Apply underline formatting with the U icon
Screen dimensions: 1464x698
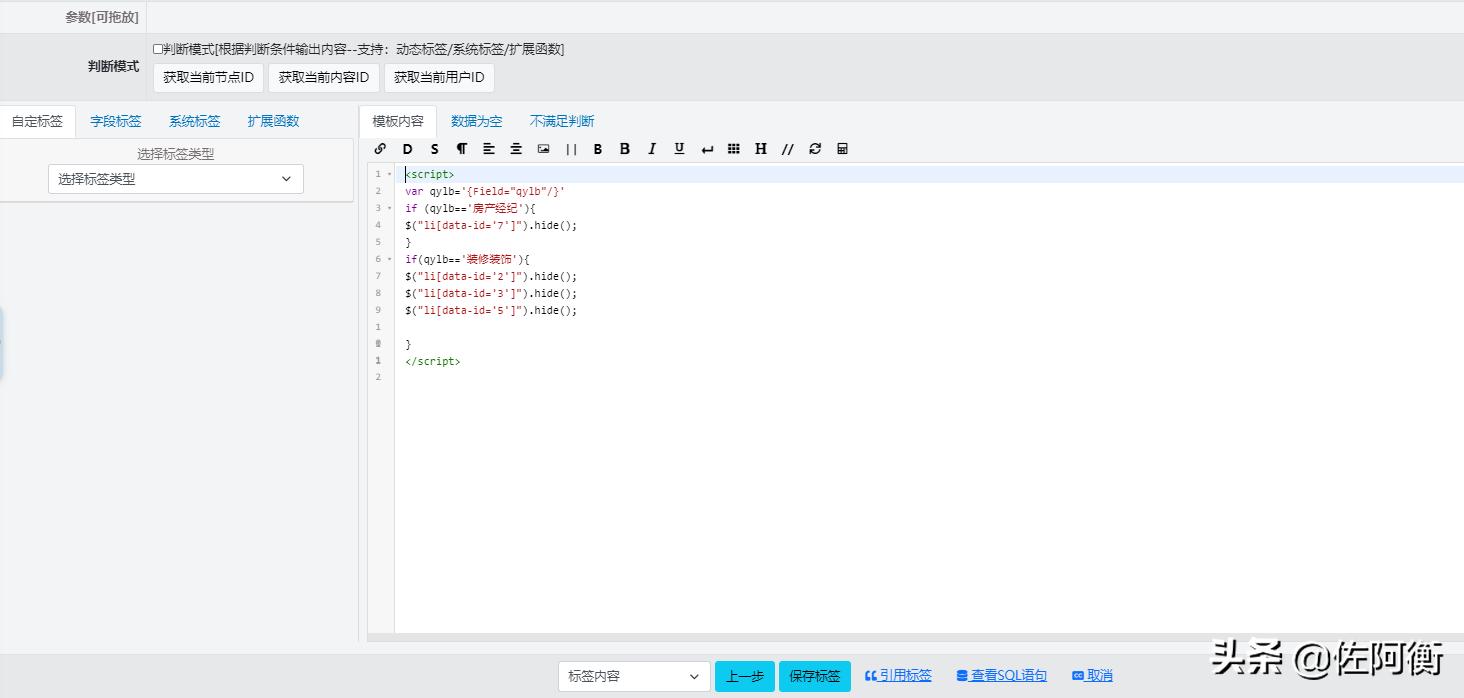[x=678, y=148]
